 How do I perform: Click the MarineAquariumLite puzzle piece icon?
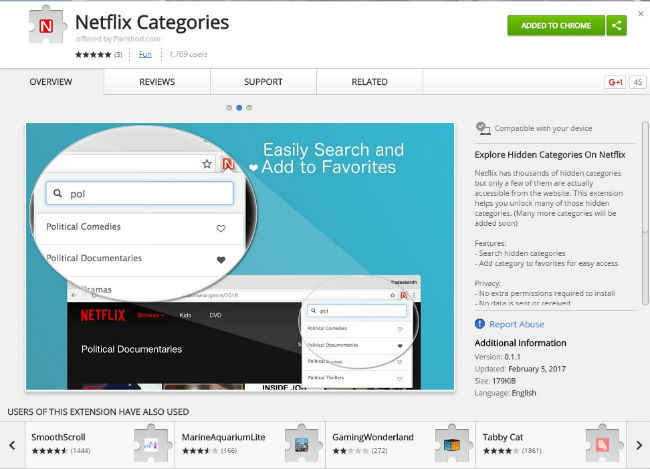point(301,444)
